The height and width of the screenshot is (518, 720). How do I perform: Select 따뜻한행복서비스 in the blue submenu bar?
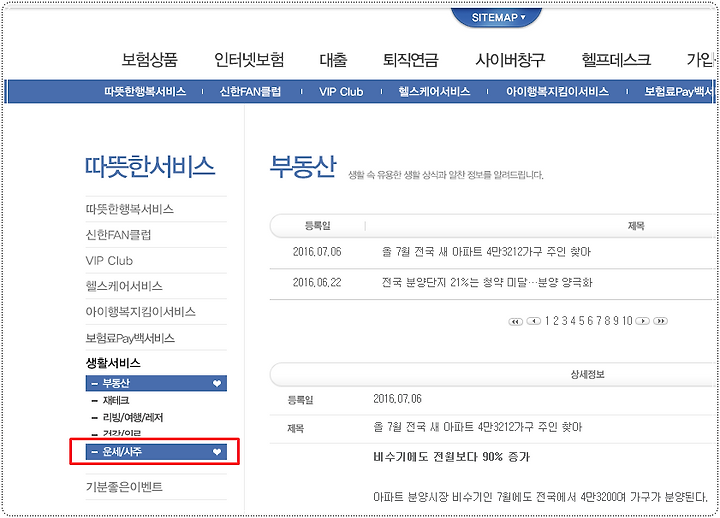pos(145,91)
